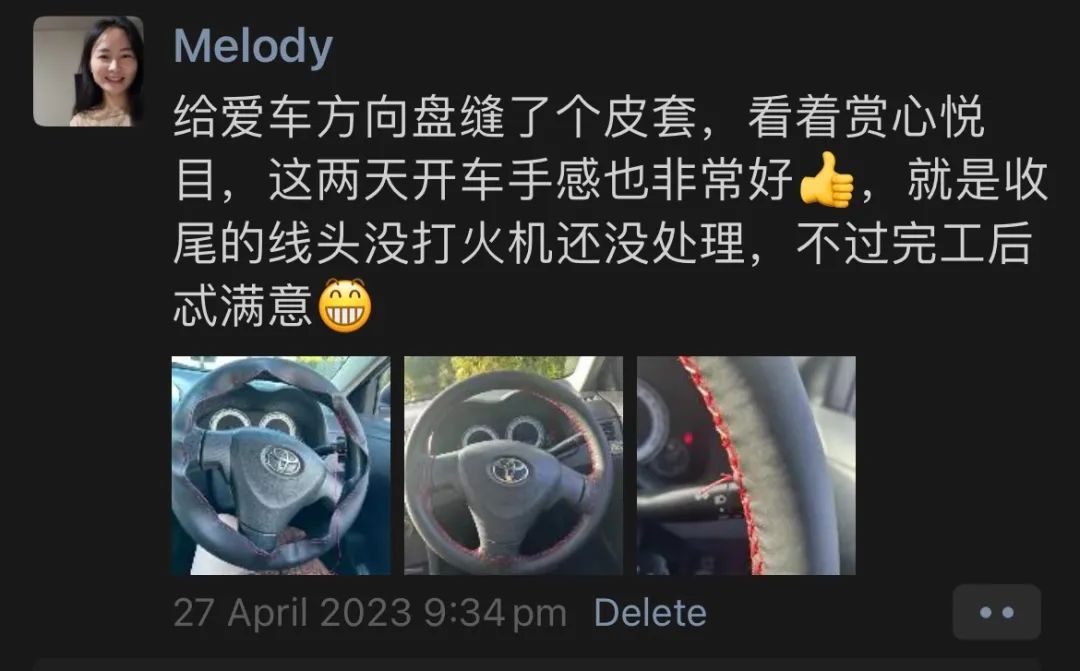Open Melody's profile avatar photo
The image size is (1080, 671).
click(x=88, y=71)
